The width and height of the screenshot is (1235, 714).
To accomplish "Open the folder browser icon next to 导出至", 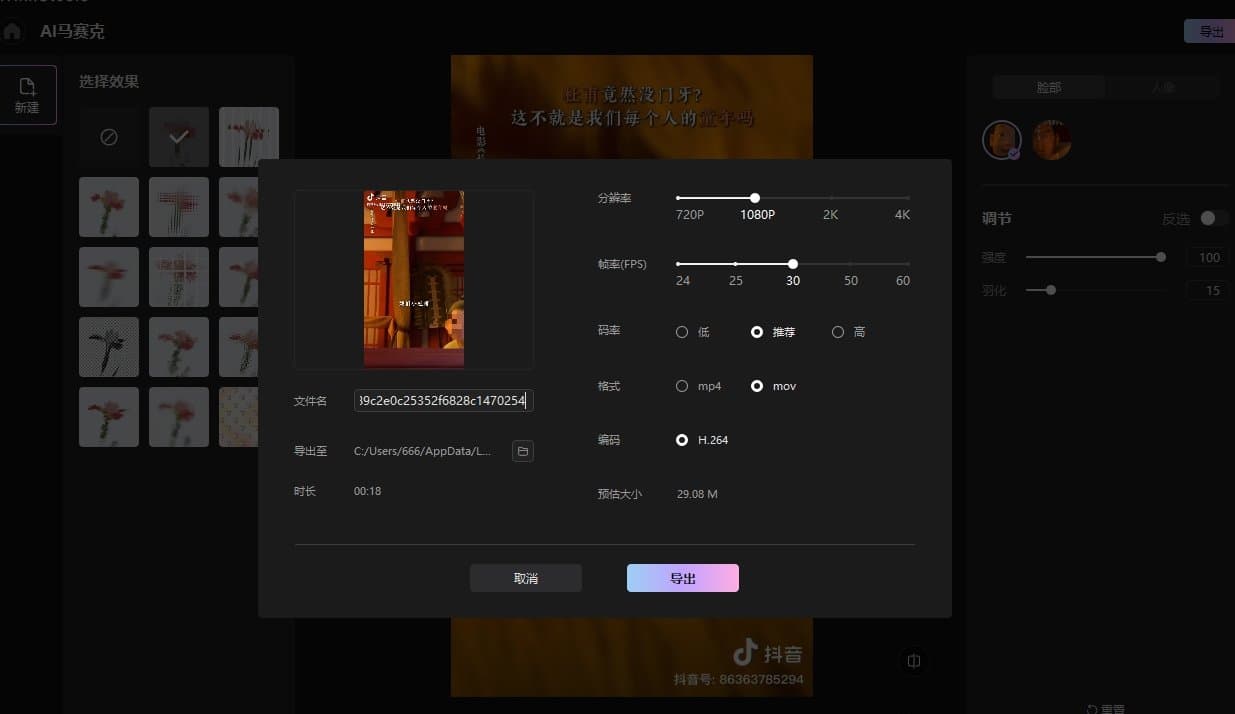I will pos(522,451).
